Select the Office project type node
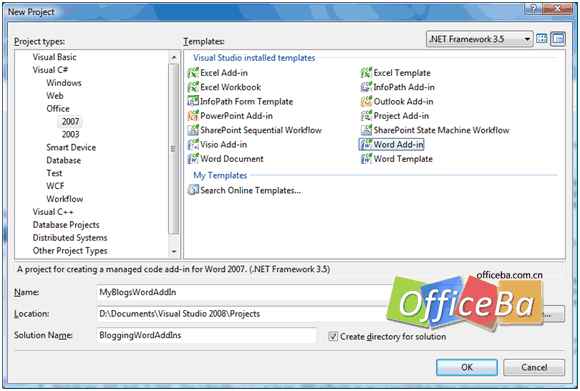This screenshot has height=391, width=580. [58, 109]
